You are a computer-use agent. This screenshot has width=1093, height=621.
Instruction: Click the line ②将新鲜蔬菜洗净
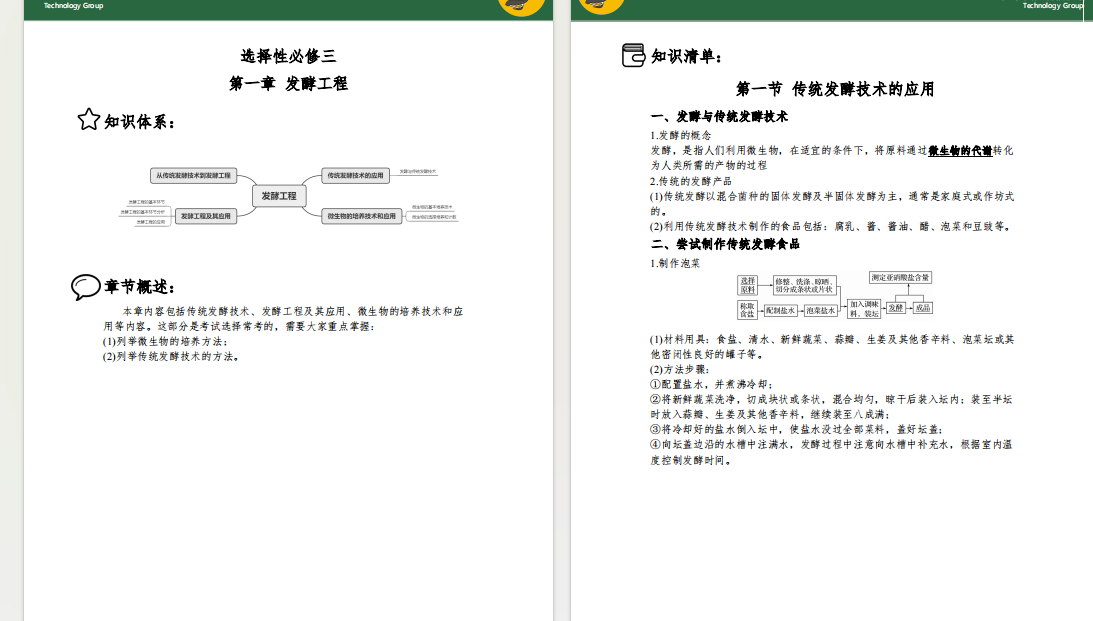click(x=831, y=400)
